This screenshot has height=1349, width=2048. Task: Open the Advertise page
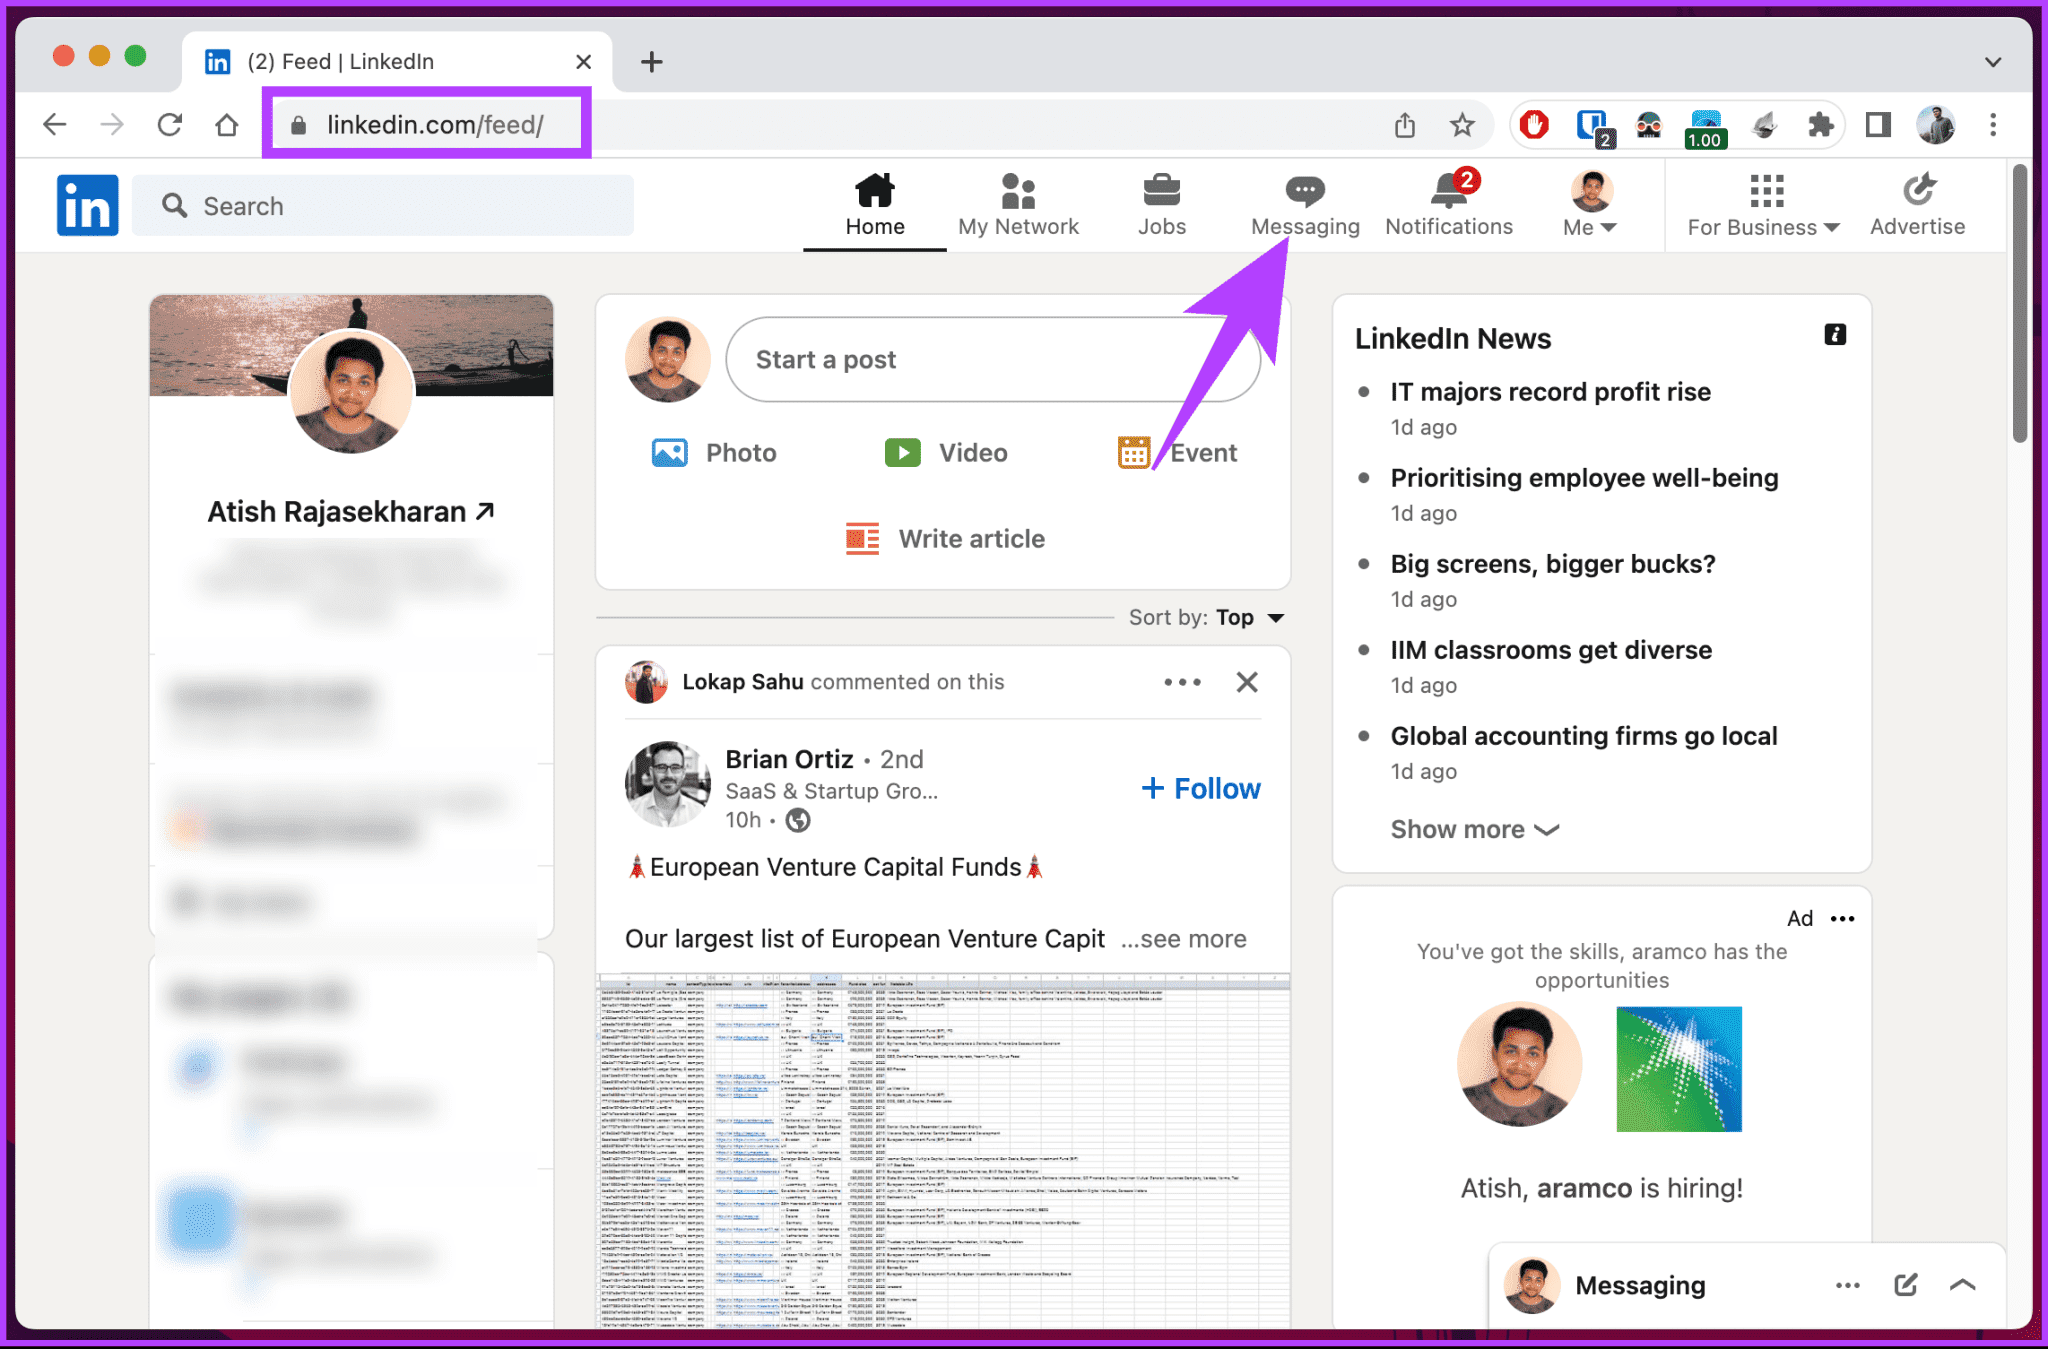click(1917, 205)
